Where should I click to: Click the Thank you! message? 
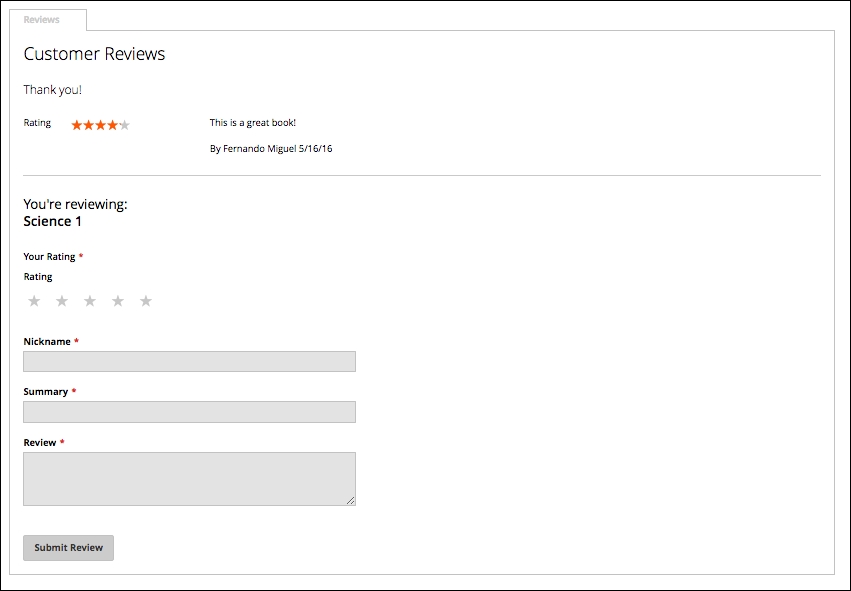(x=53, y=90)
